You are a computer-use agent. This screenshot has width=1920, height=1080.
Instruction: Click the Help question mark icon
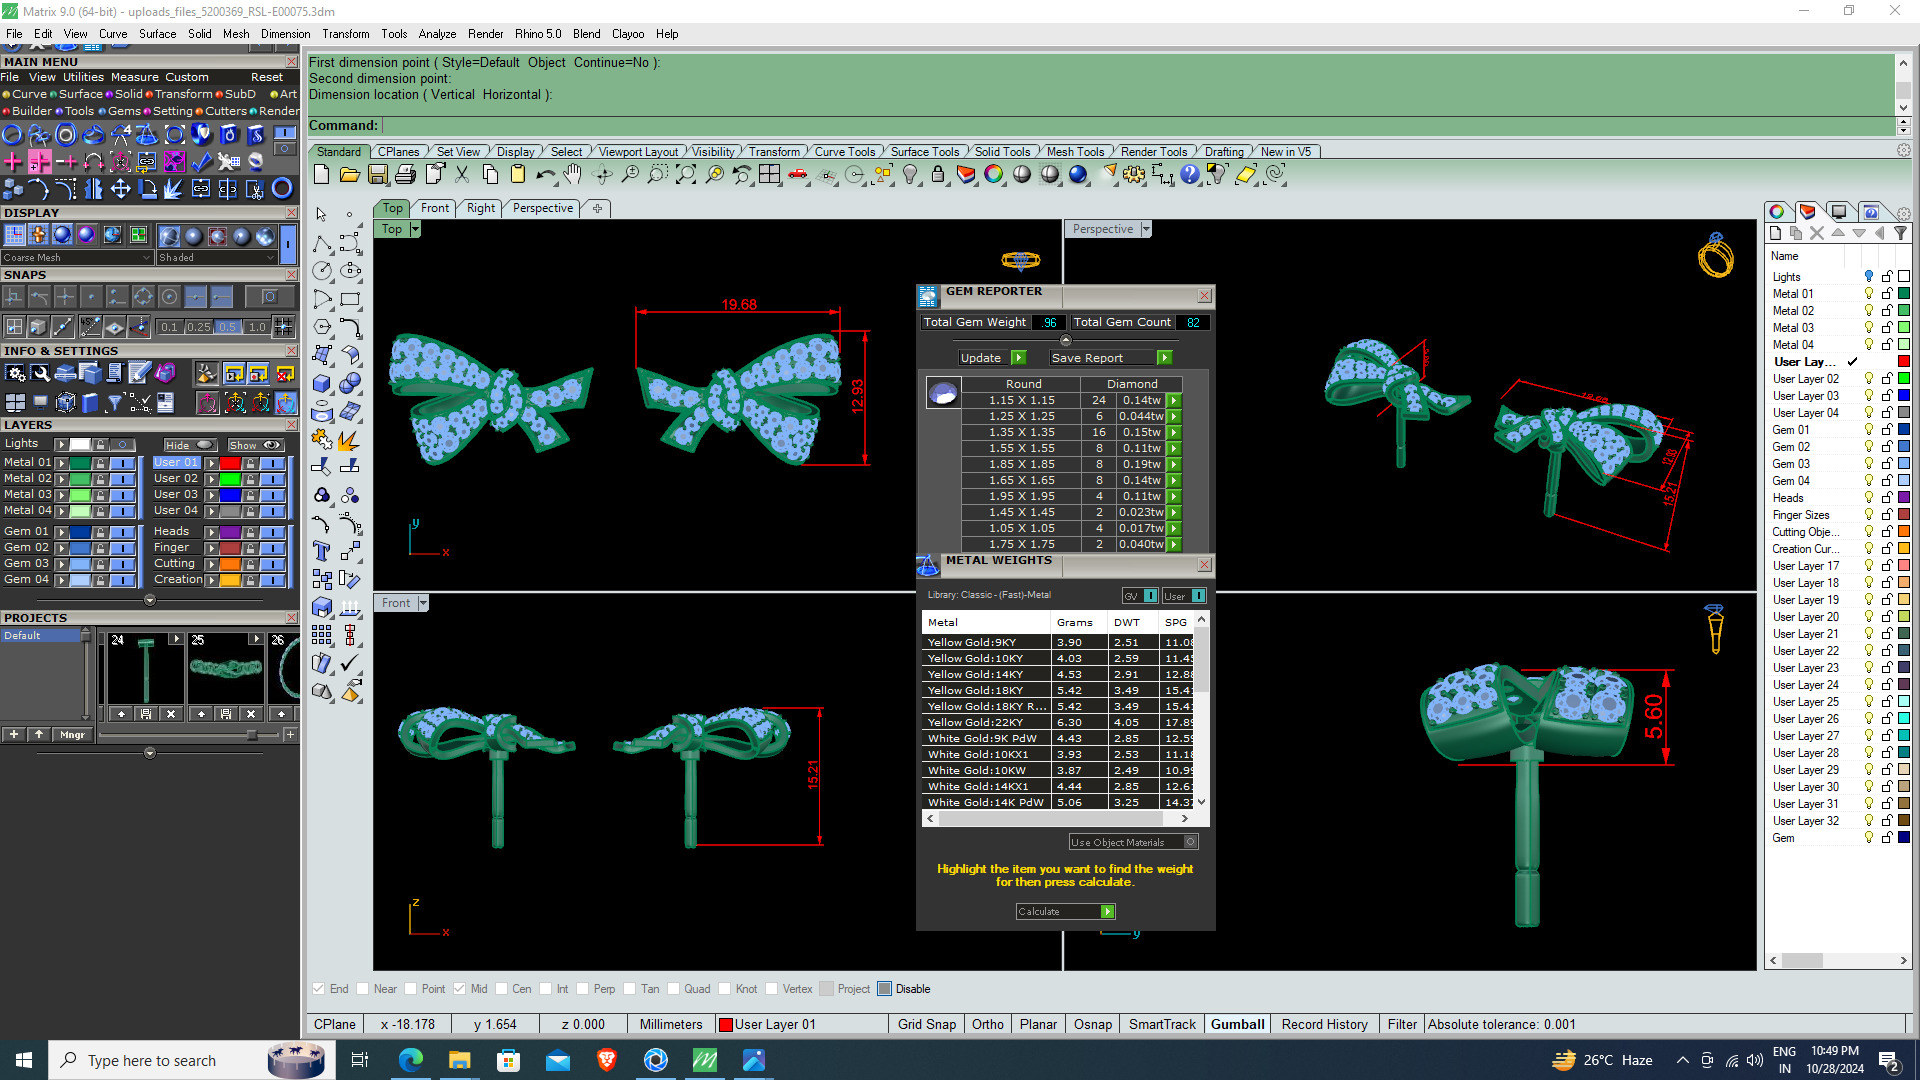[1189, 175]
